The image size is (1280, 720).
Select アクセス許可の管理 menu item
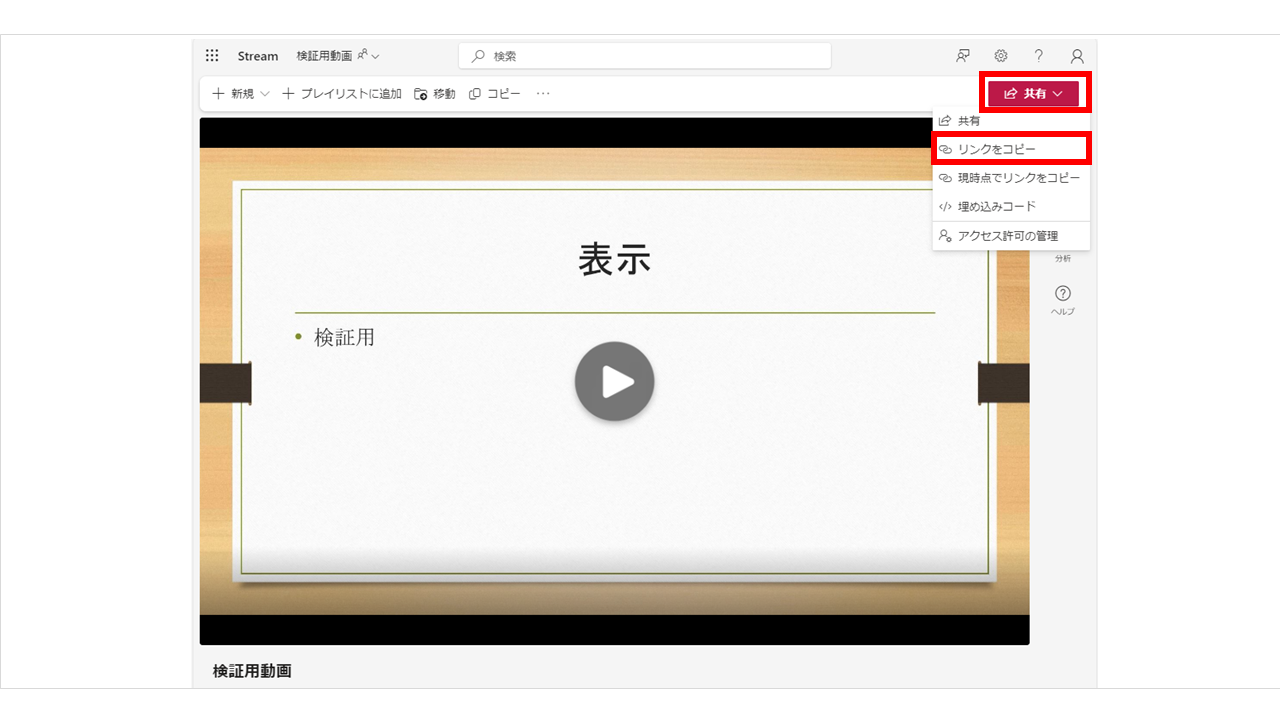[x=1011, y=236]
